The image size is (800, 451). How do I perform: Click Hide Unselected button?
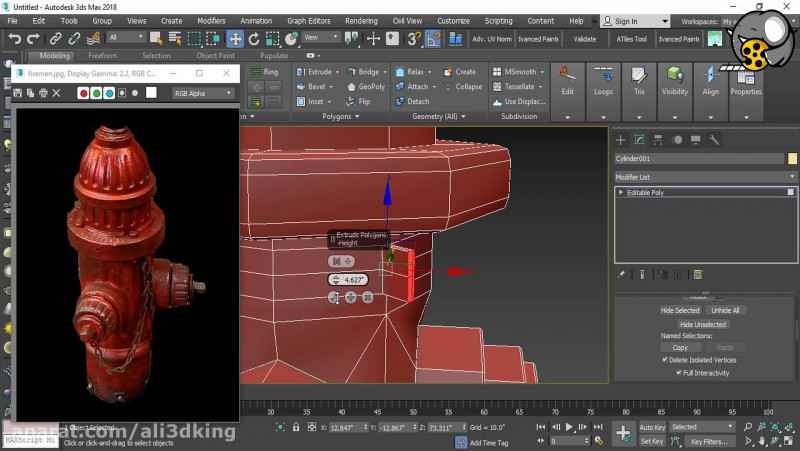click(703, 324)
